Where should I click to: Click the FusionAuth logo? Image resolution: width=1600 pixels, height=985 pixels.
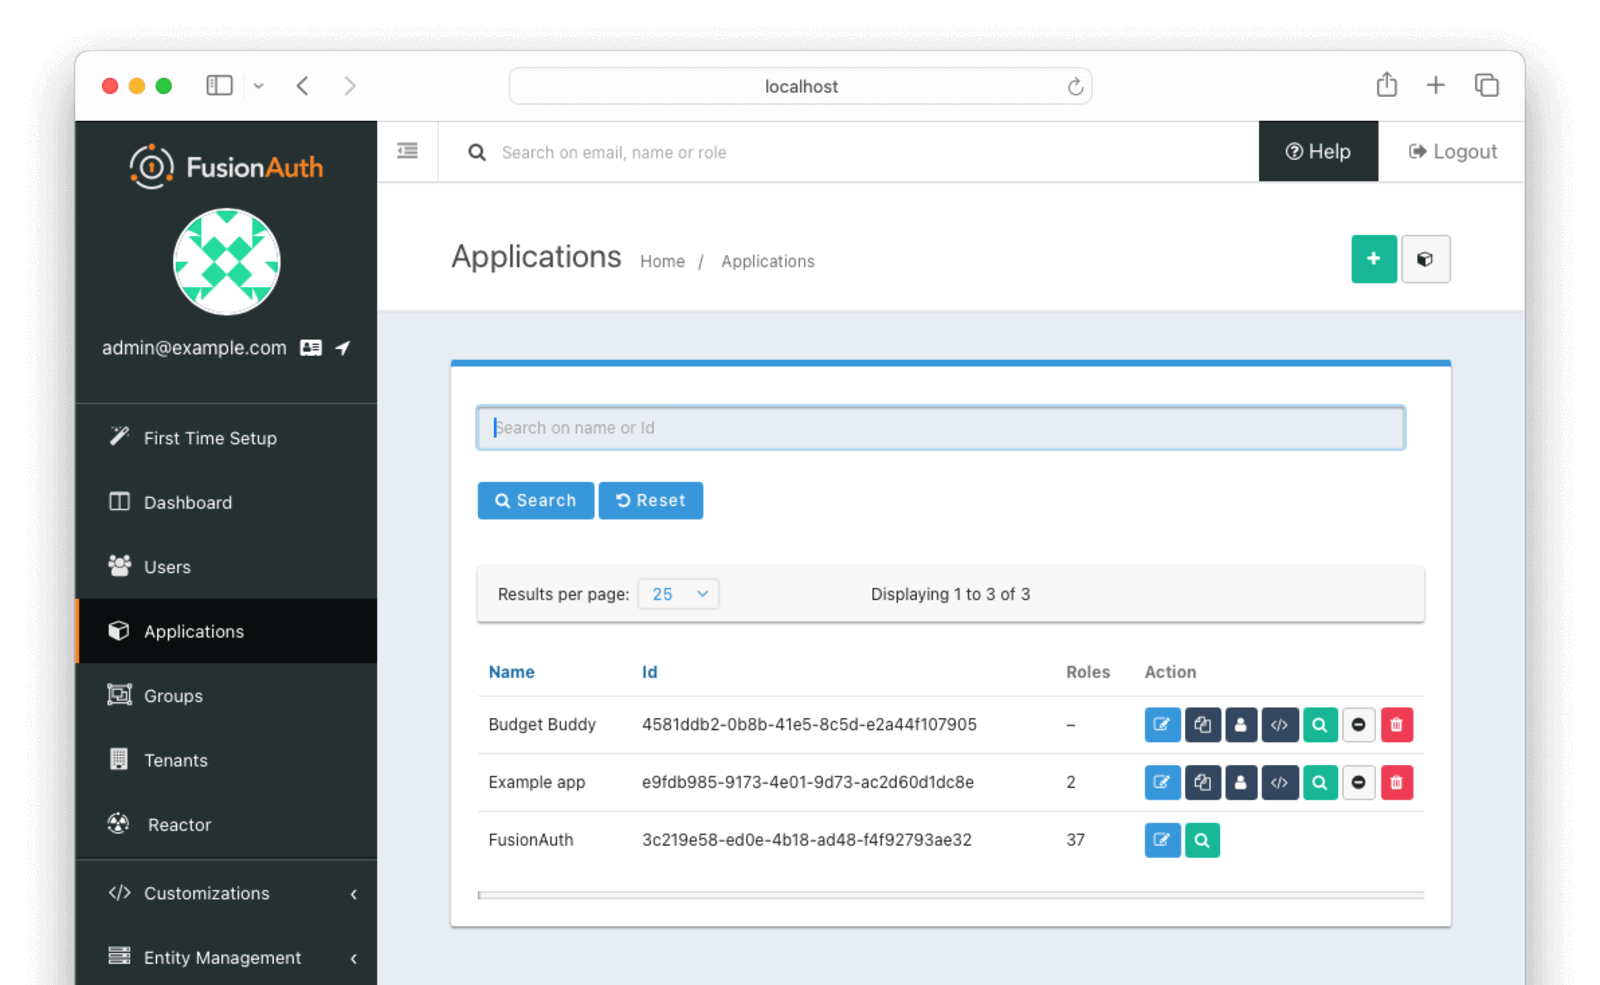[227, 167]
